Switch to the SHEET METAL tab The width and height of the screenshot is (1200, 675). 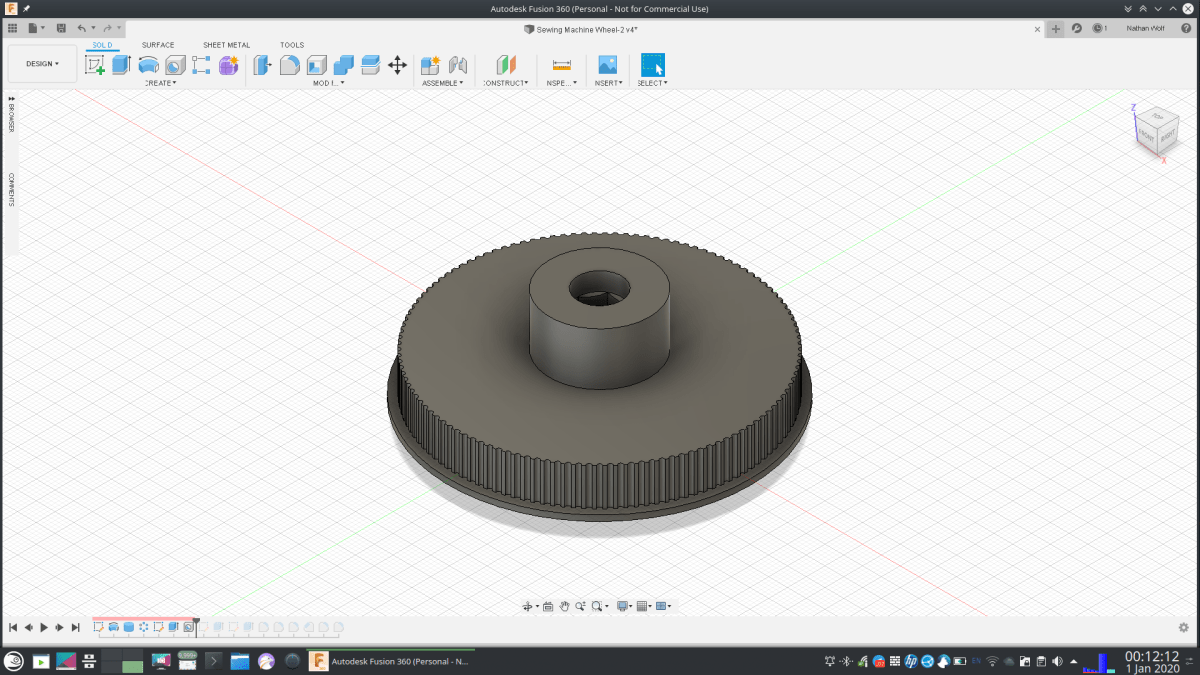[227, 45]
